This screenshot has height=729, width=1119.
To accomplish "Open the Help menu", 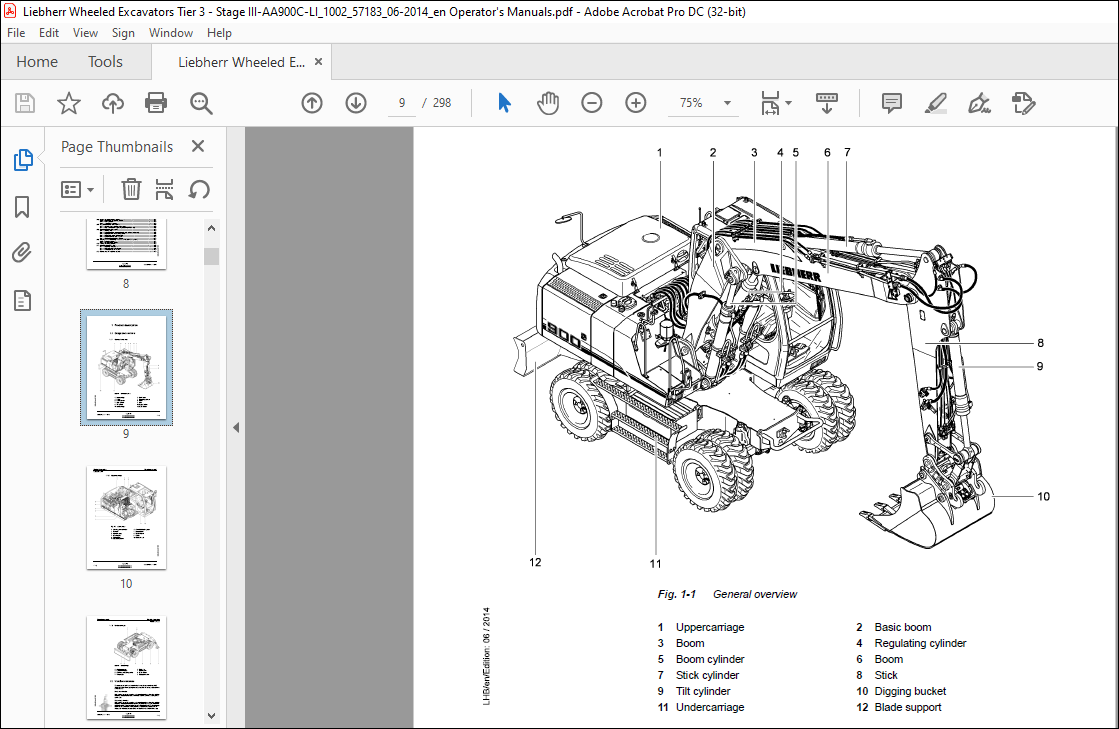I will tap(219, 33).
